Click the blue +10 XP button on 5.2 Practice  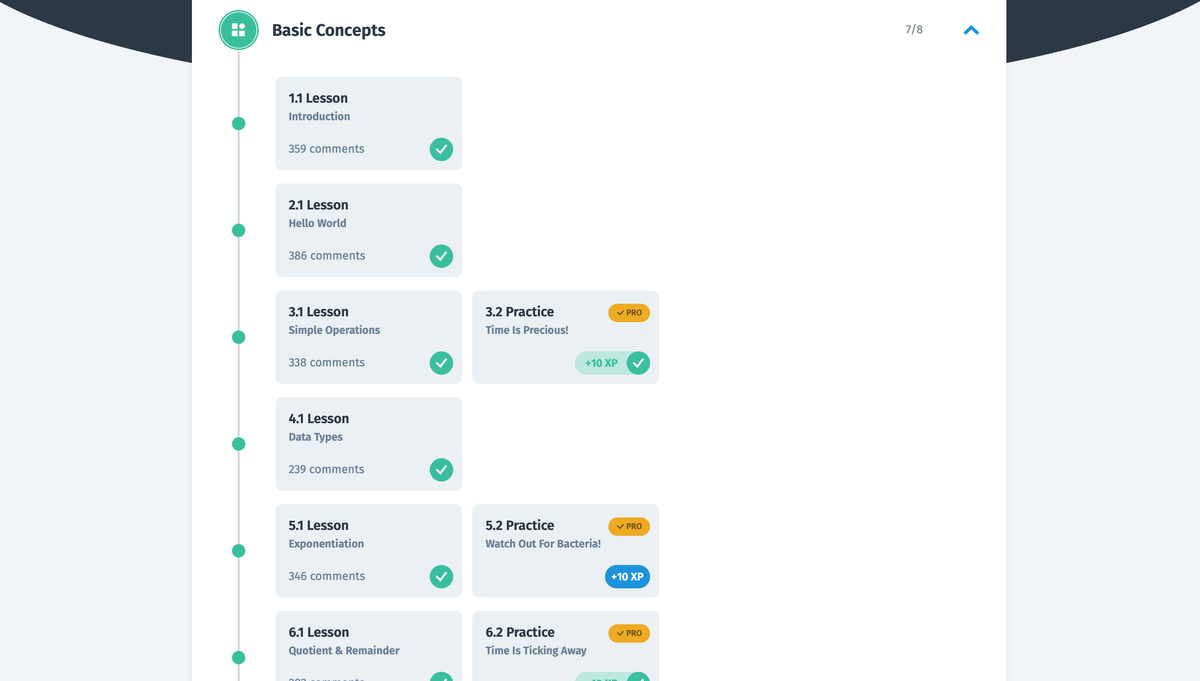627,577
